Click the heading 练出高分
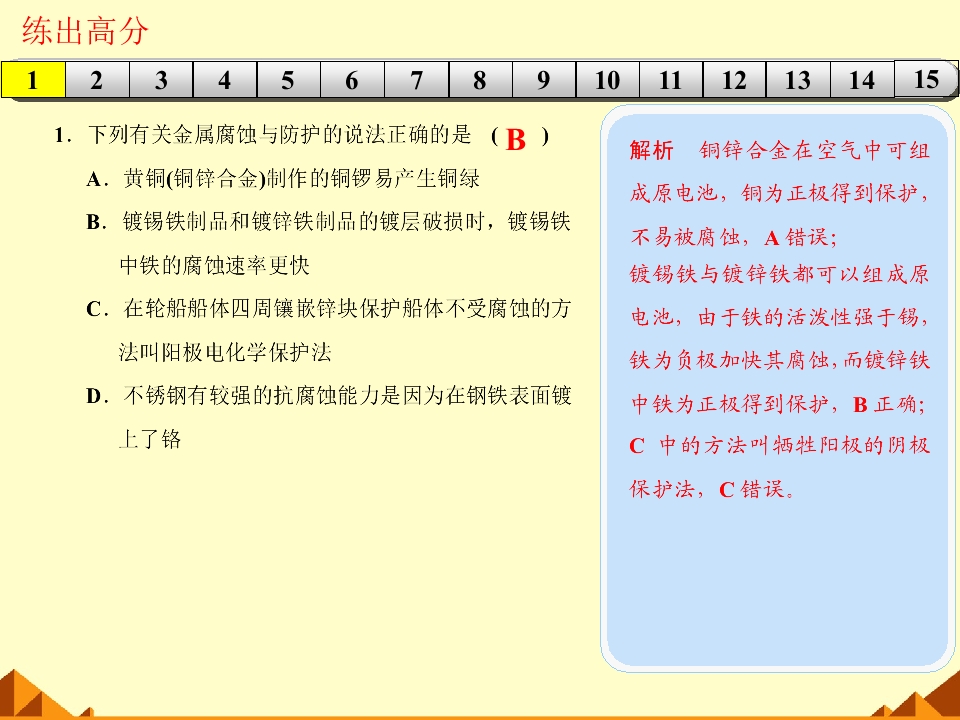960x720 pixels. tap(85, 31)
